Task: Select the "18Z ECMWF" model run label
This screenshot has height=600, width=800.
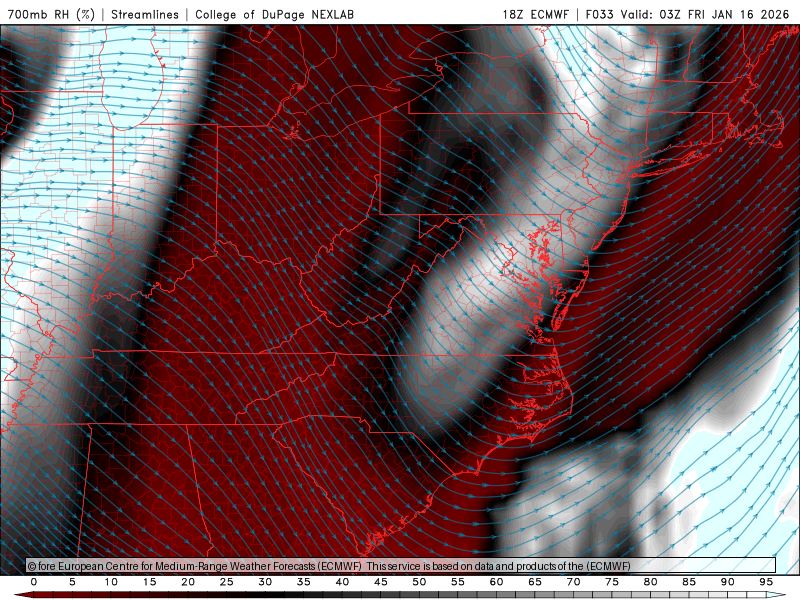Action: (535, 14)
